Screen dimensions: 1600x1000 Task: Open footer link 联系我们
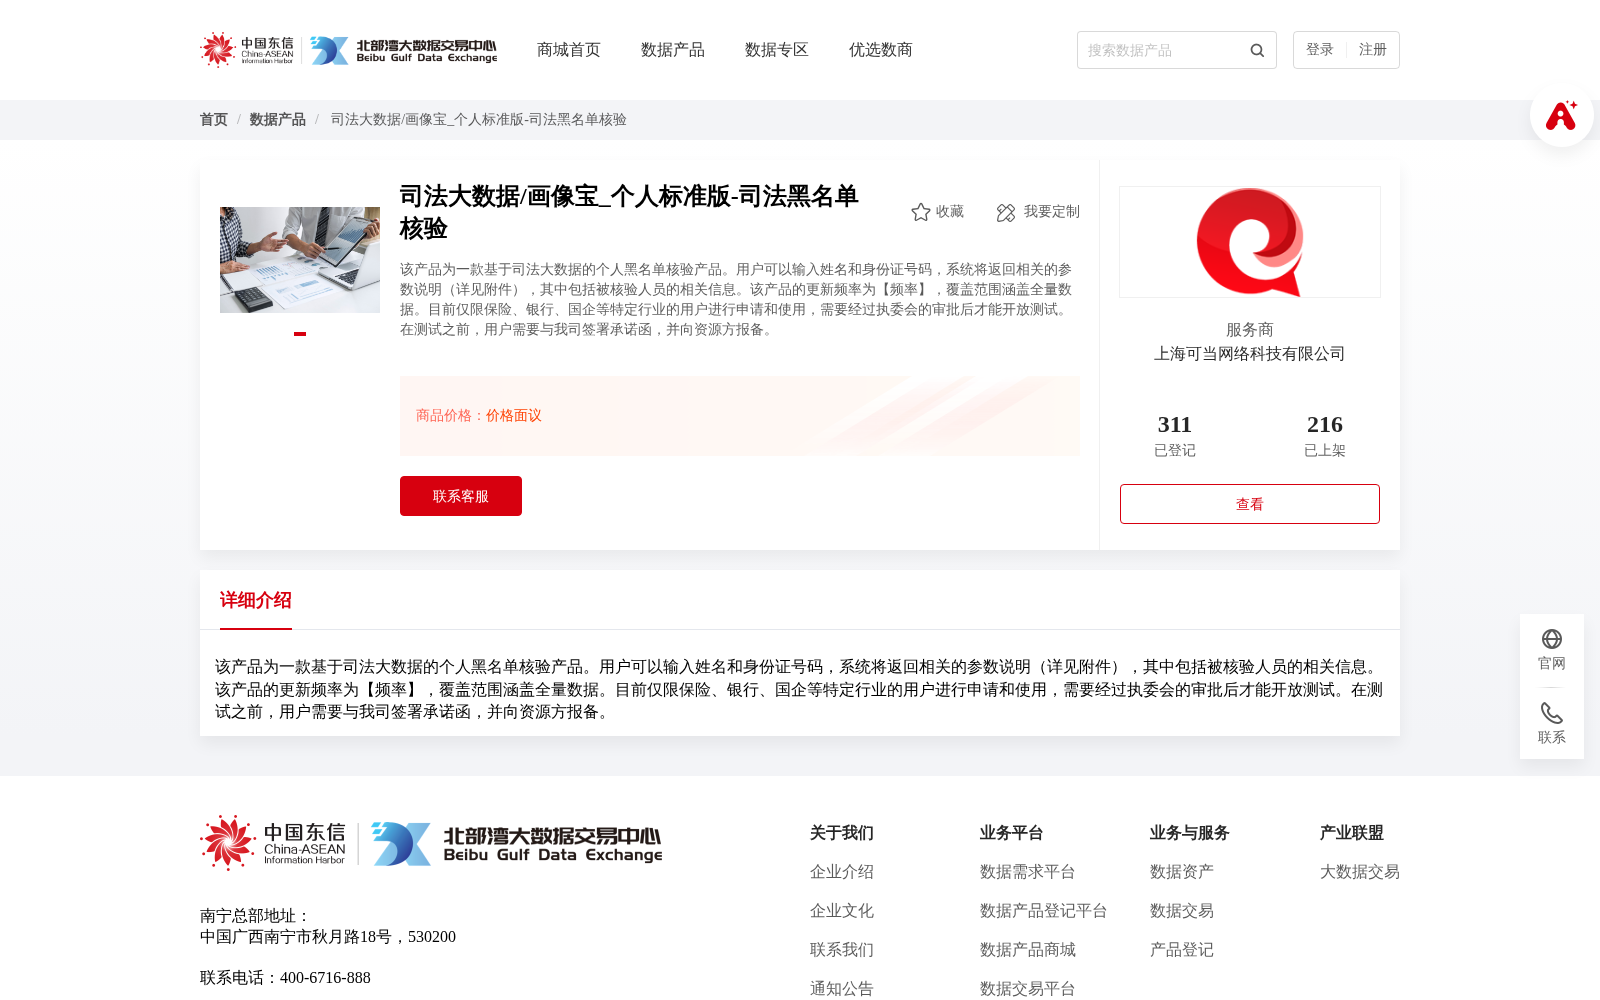coord(842,950)
